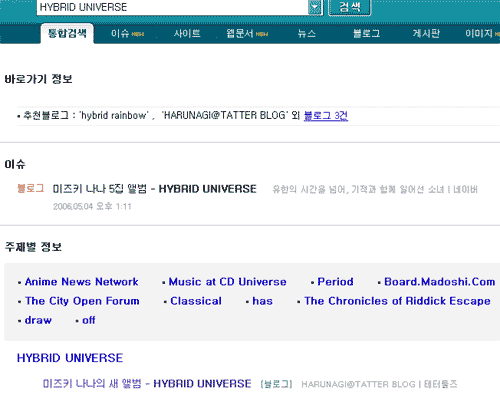Open The City Open Forum link
This screenshot has width=500, height=395.
pyautogui.click(x=82, y=301)
